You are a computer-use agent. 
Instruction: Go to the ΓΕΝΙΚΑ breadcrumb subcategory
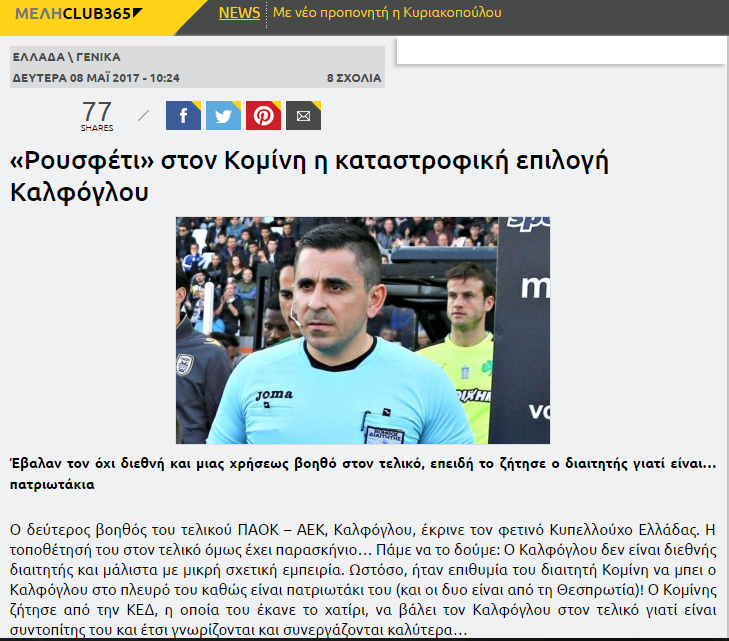pos(98,57)
